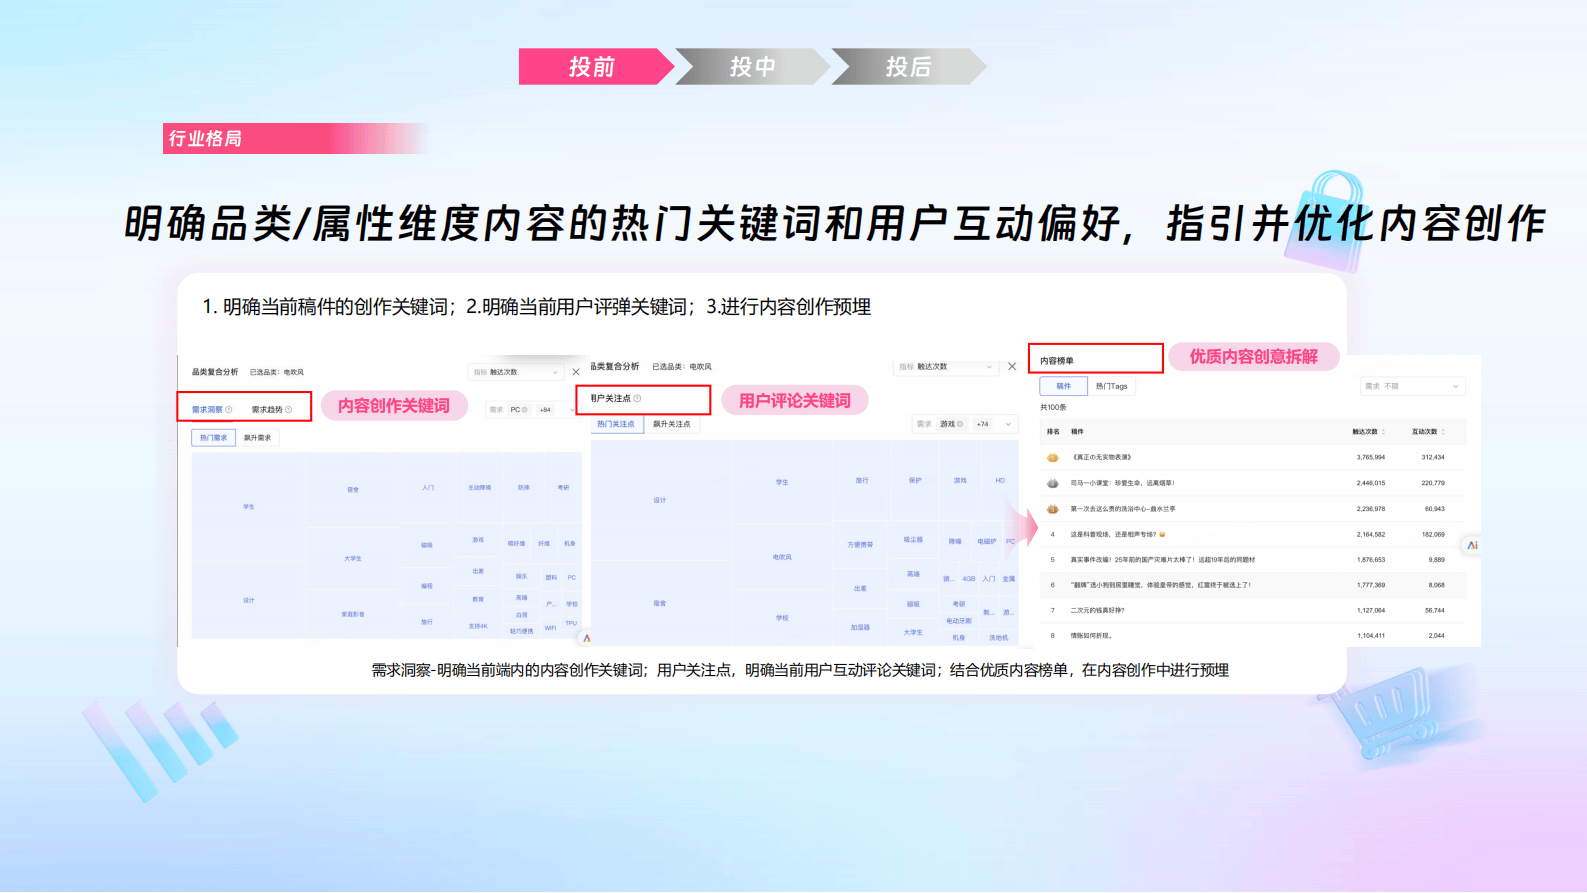Remove the PC tag in 需求 filter

525,410
